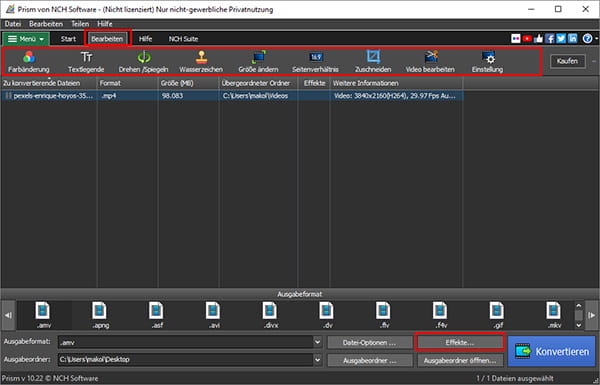Click the 98.083 file size cell

(172, 96)
